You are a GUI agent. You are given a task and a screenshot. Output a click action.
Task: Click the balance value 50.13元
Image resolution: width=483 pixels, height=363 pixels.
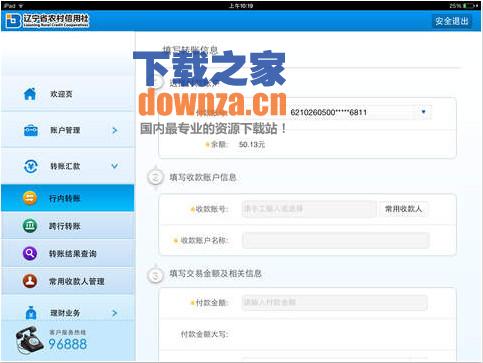pyautogui.click(x=252, y=144)
